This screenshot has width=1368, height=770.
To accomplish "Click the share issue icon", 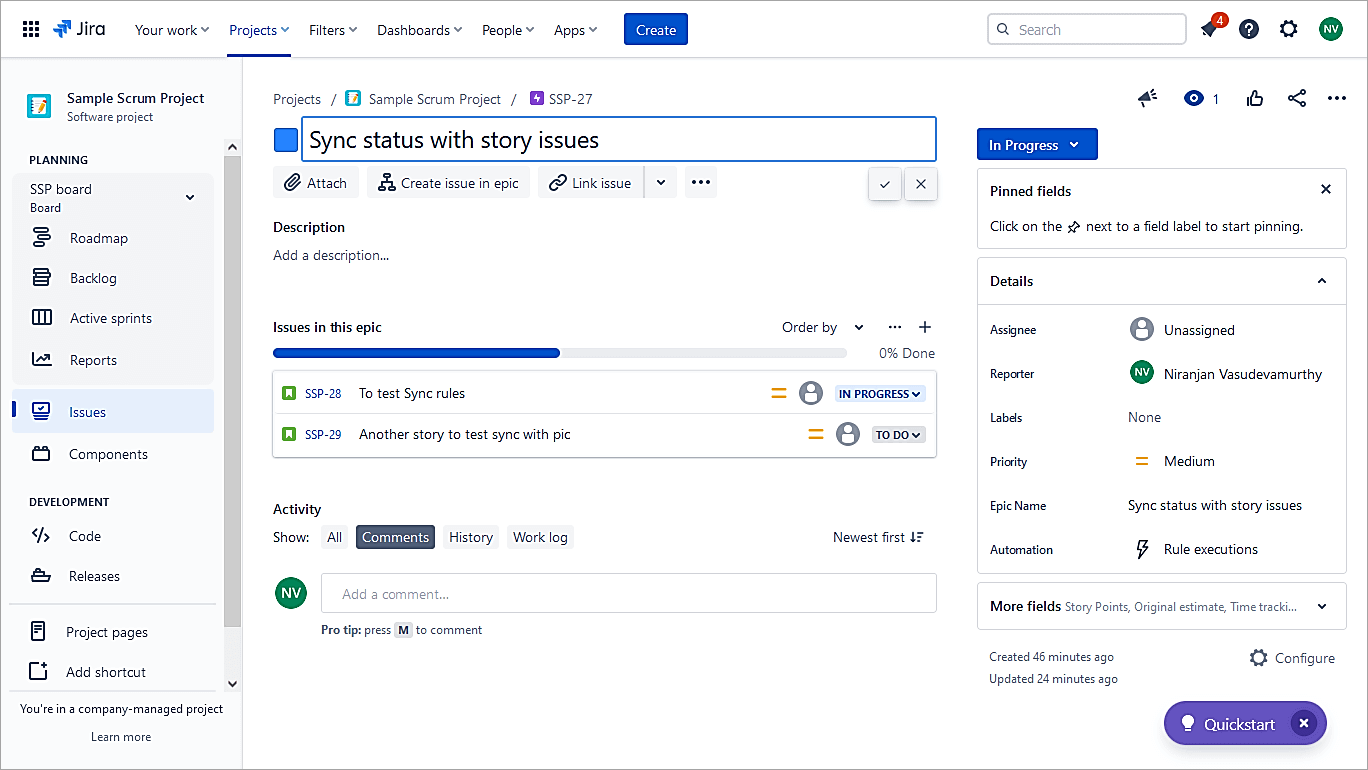I will 1297,98.
